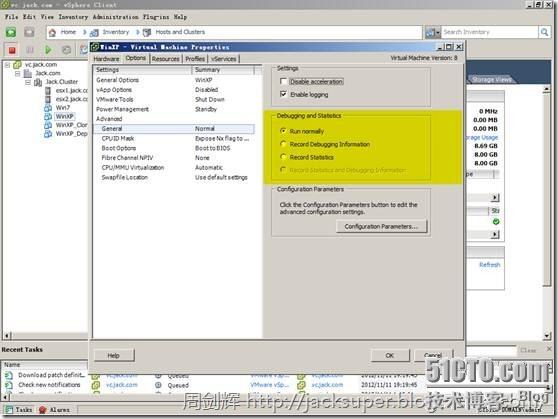Click the grey forward navigation icon

point(29,32)
